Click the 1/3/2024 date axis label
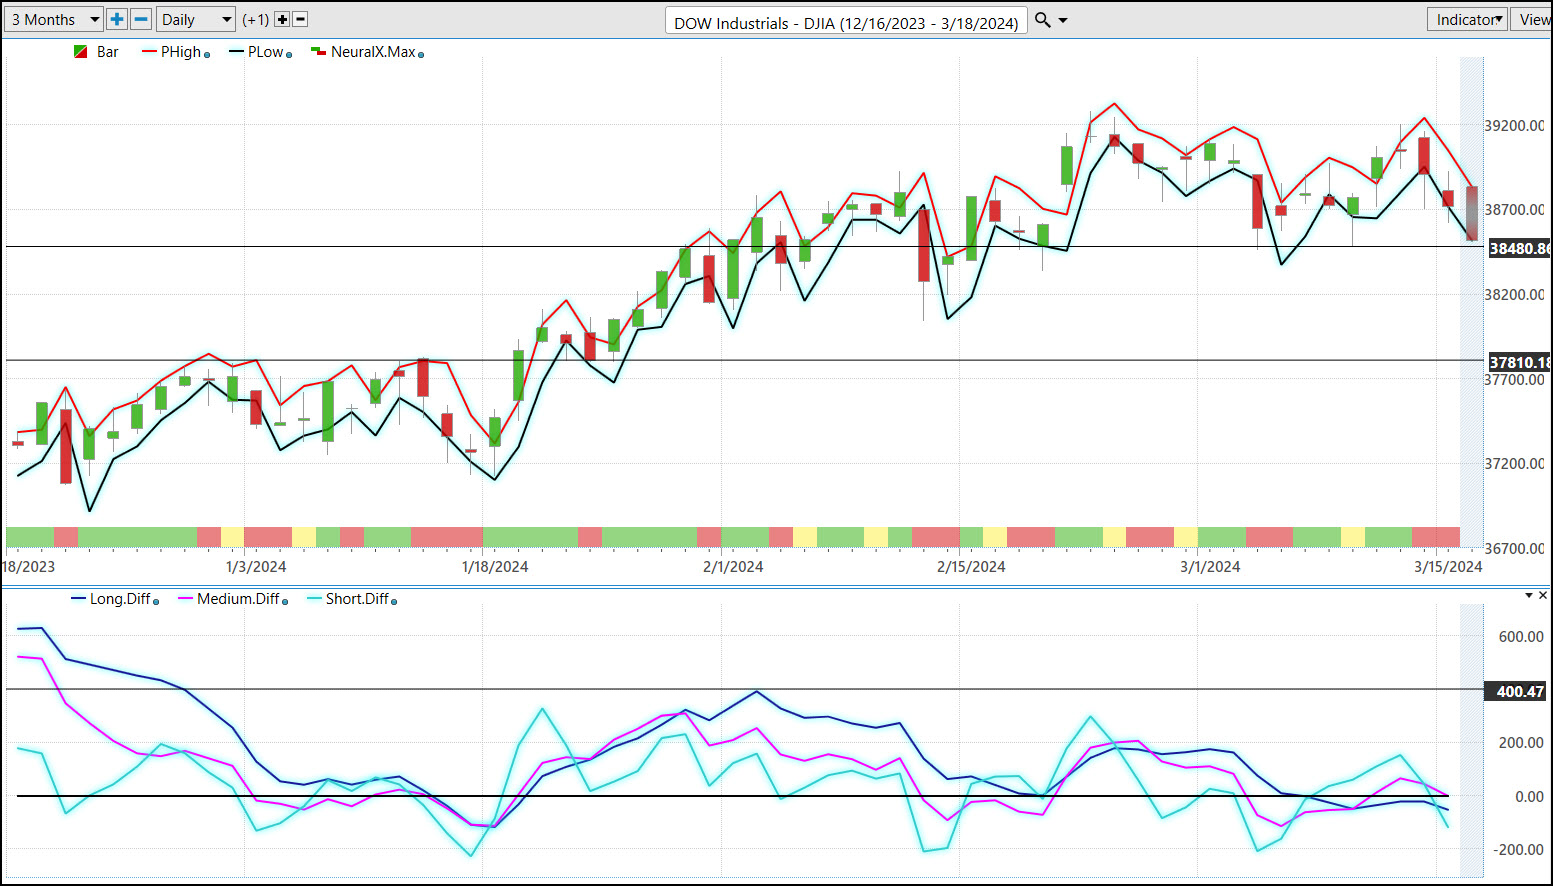 point(256,567)
